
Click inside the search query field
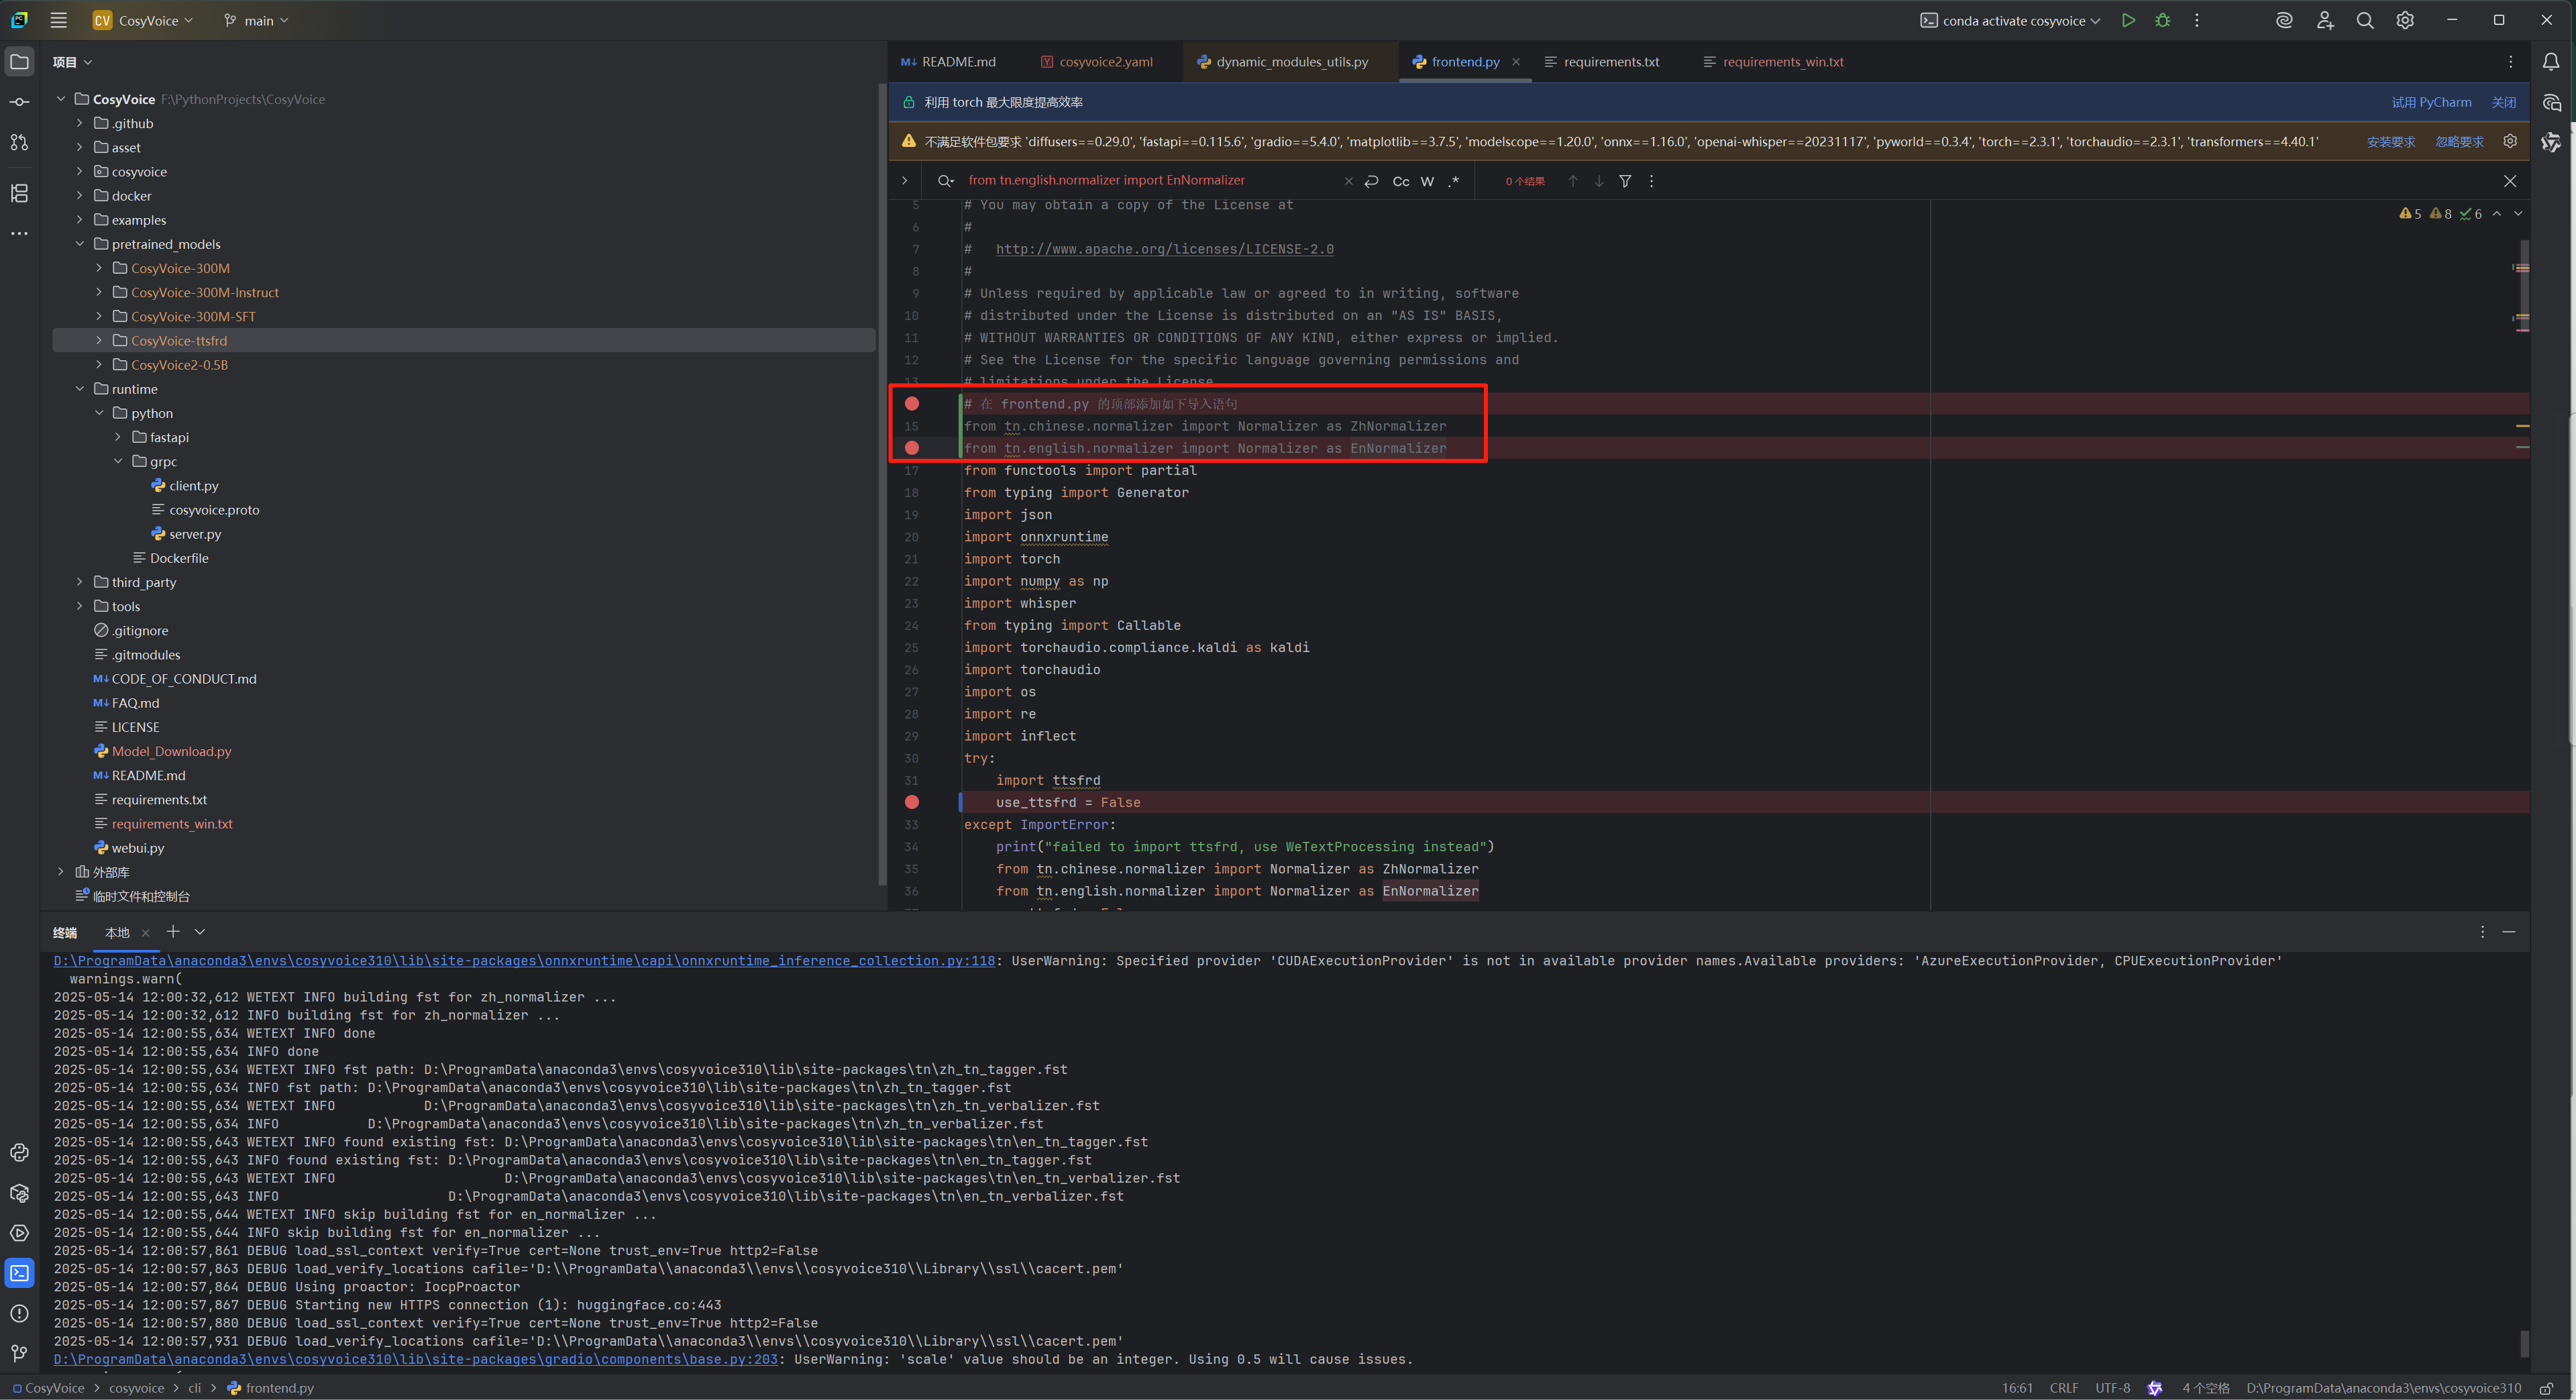coord(1105,180)
